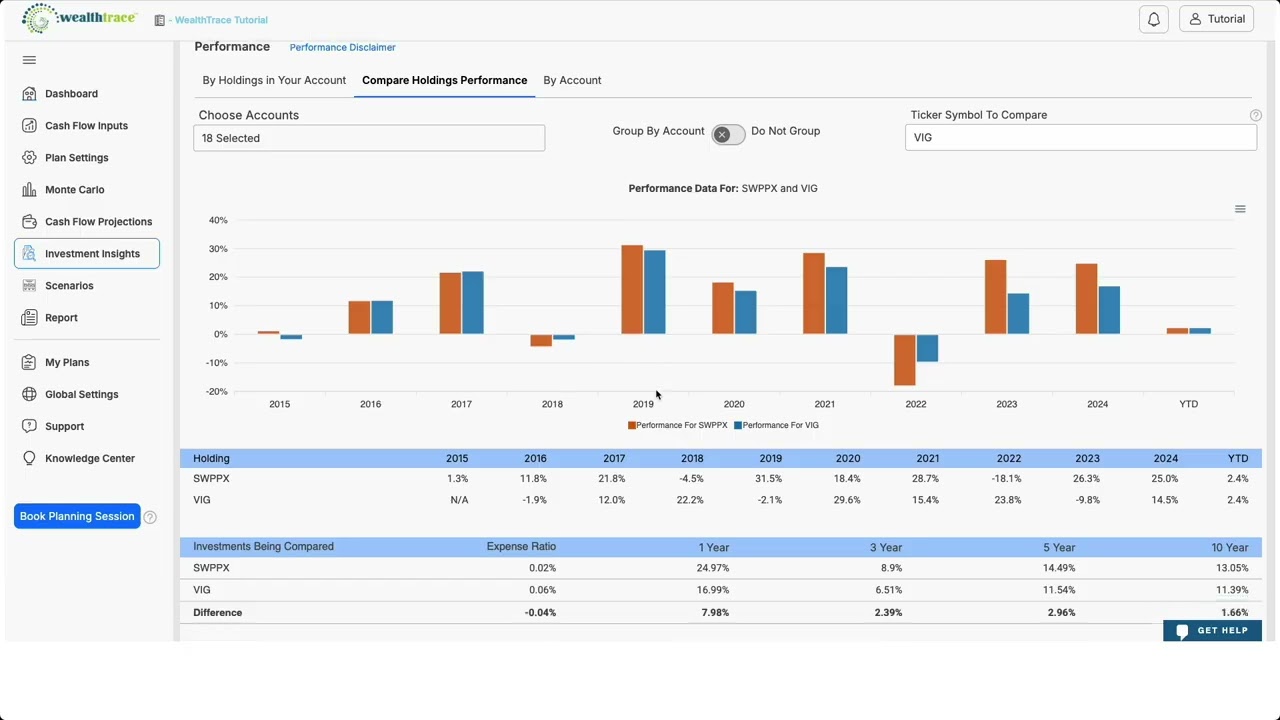Click help icon beside Book Planning Session

pyautogui.click(x=150, y=517)
